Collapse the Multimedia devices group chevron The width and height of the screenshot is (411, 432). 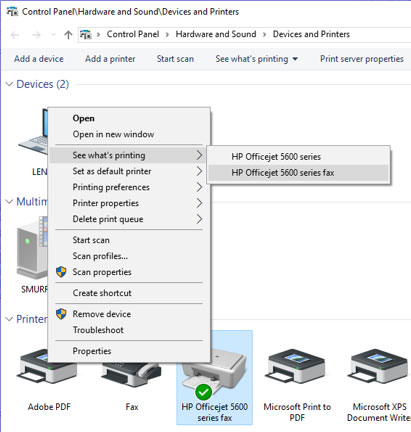coord(9,201)
